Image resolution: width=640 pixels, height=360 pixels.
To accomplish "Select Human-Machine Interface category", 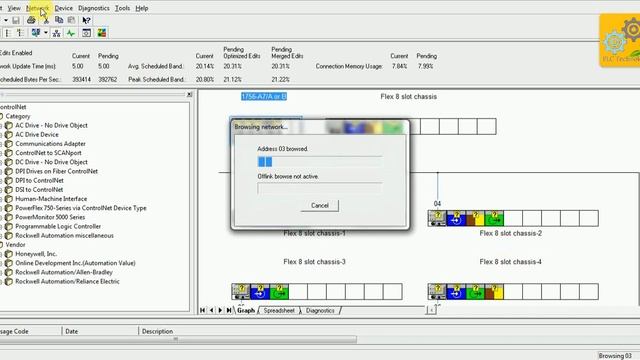I will 51,199.
